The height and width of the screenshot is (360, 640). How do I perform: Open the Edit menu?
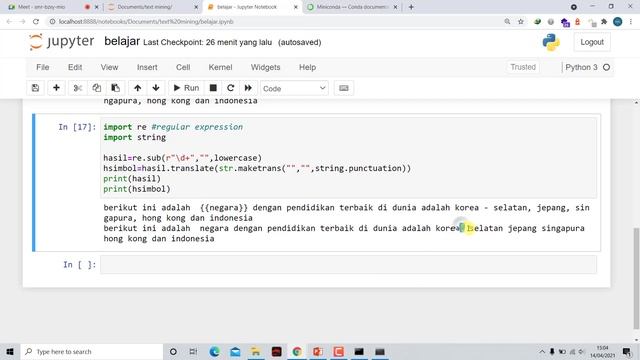75,67
